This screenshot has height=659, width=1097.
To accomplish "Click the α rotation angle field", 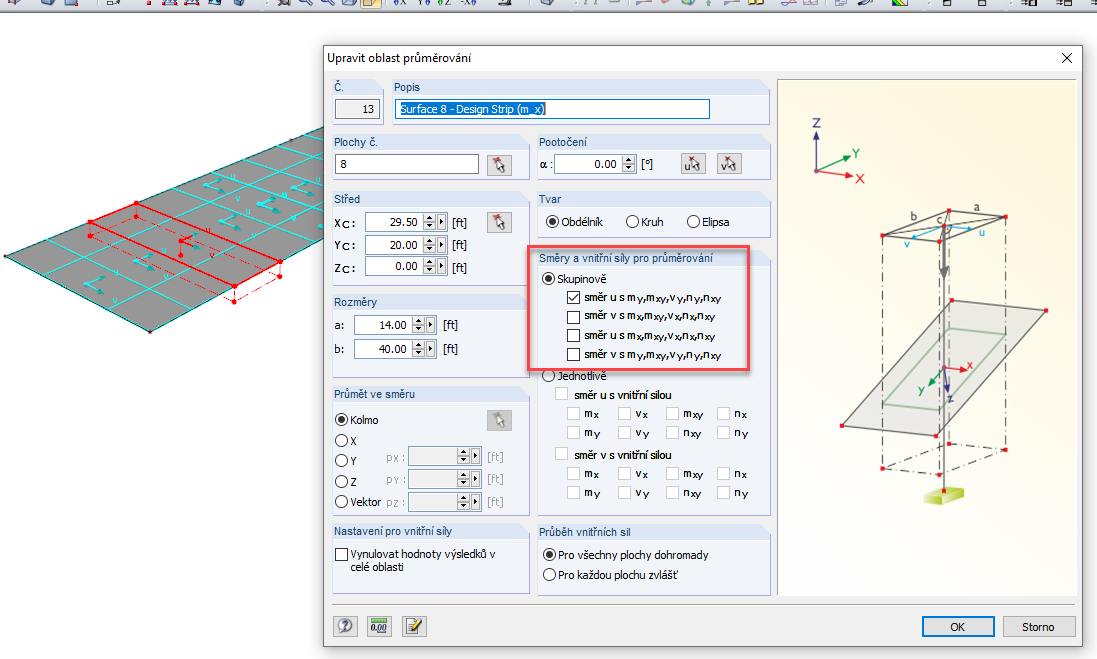I will [x=588, y=164].
